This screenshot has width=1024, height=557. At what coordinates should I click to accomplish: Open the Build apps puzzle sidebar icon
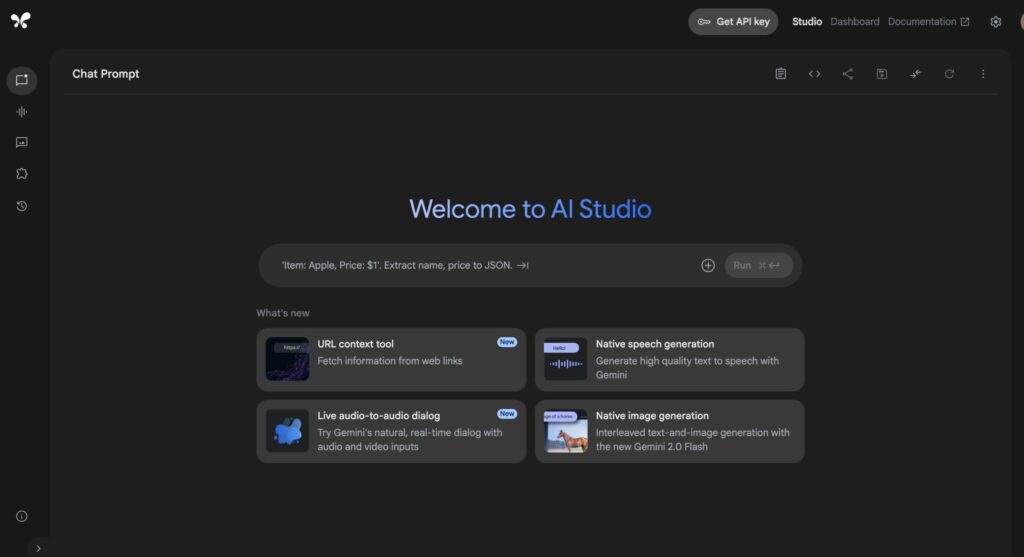tap(22, 174)
